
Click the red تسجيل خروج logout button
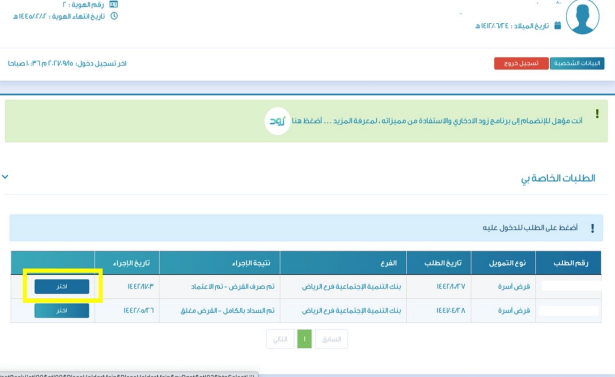click(521, 63)
